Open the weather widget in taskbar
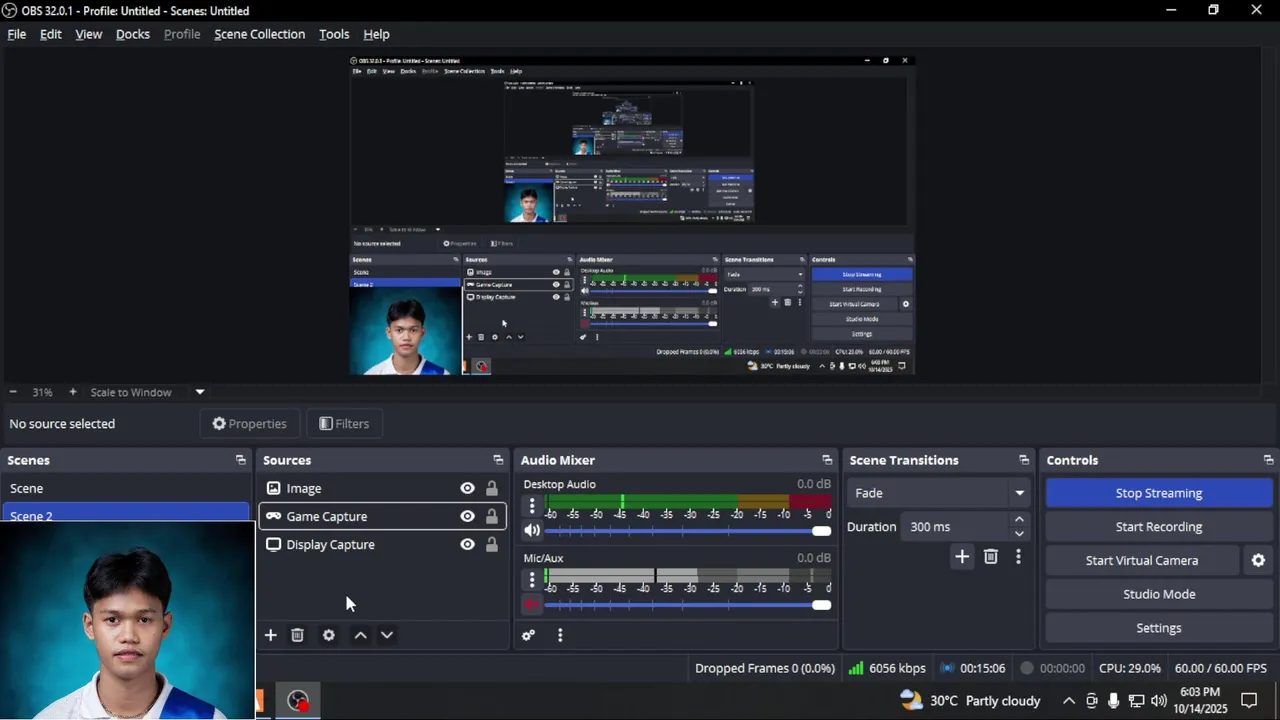This screenshot has height=720, width=1280. pyautogui.click(x=970, y=700)
